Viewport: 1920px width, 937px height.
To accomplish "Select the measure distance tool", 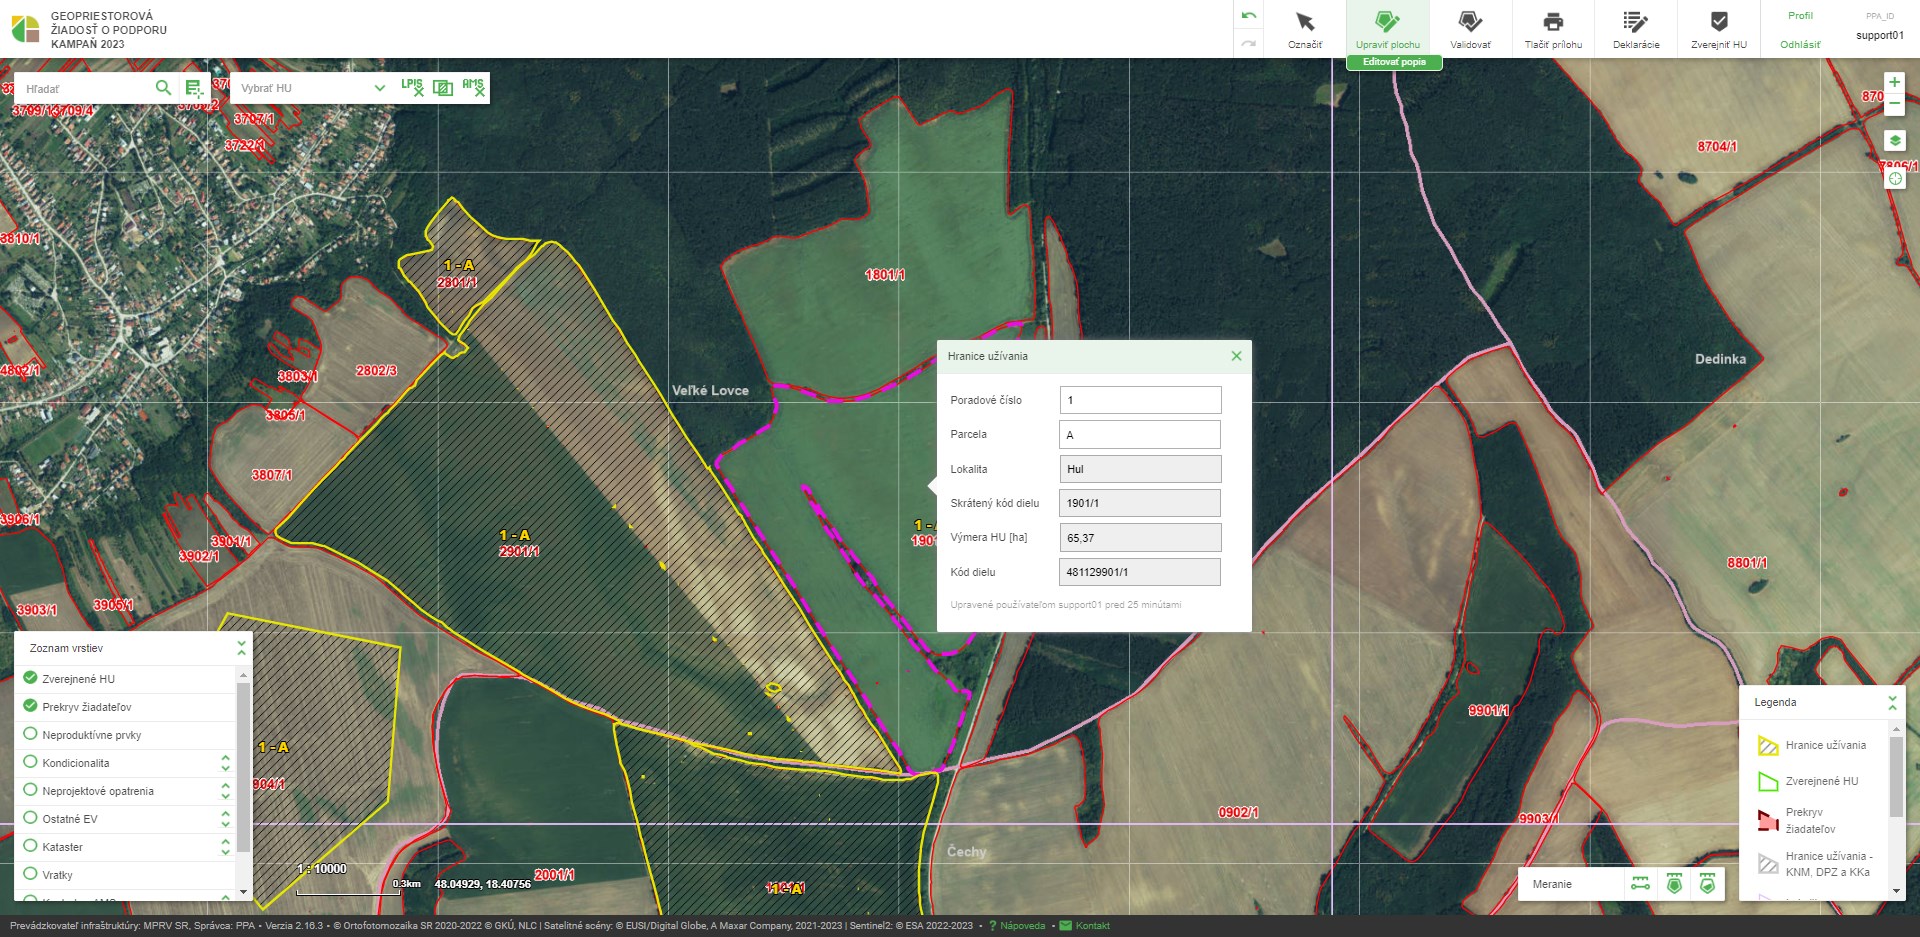I will 1640,884.
